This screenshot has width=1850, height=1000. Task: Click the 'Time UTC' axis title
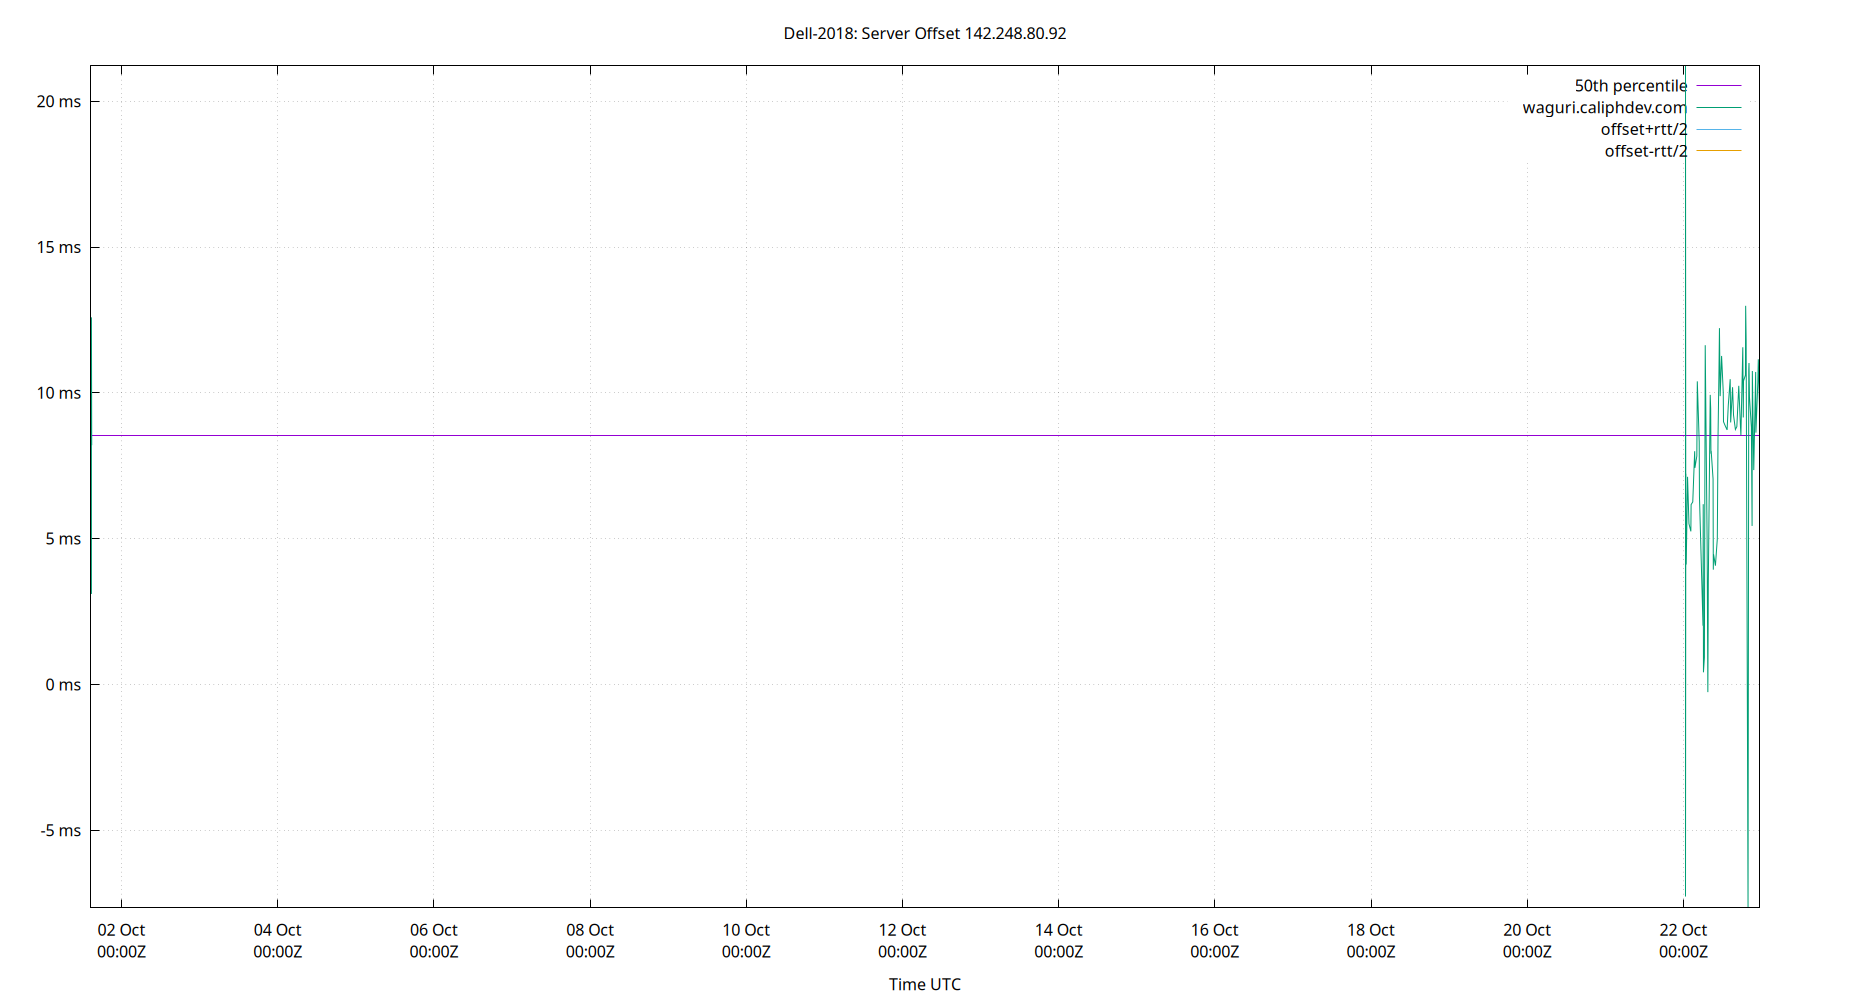[x=925, y=984]
